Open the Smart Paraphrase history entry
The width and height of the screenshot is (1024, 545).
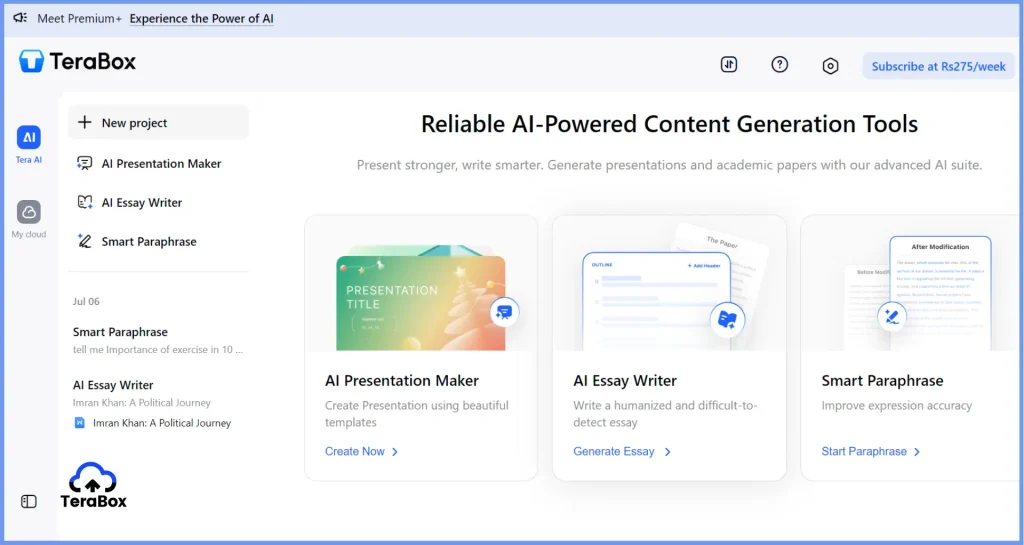158,340
